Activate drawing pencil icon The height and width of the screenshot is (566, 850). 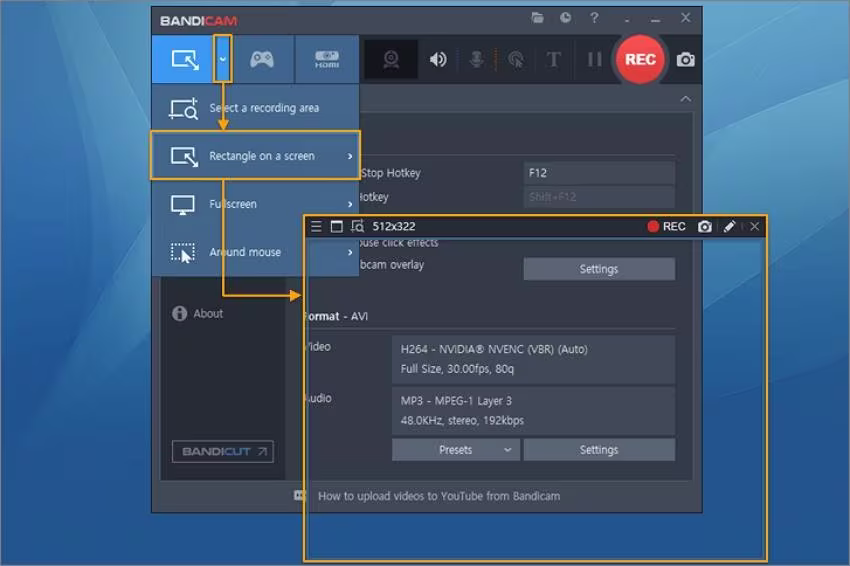tap(730, 227)
